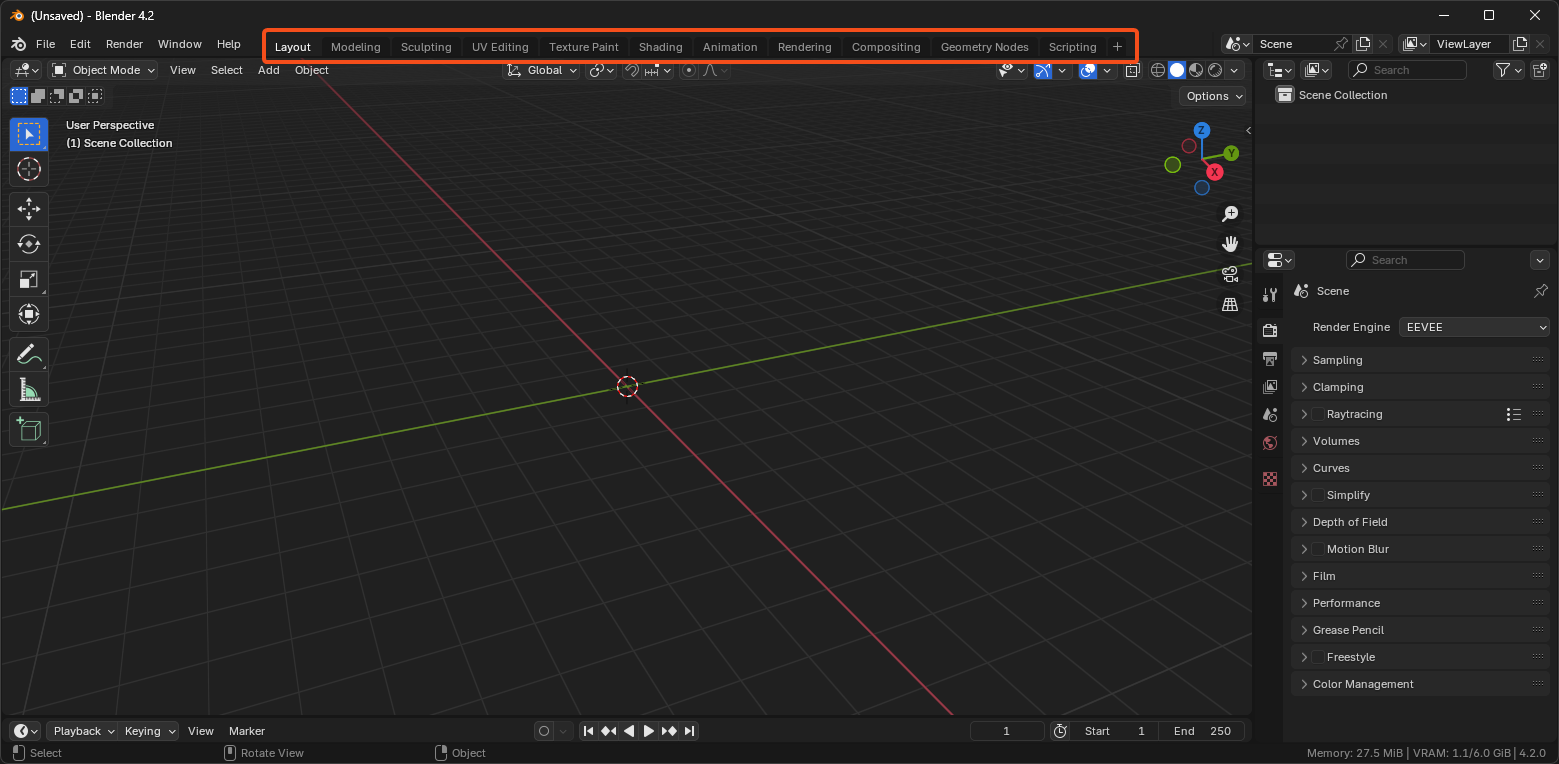The height and width of the screenshot is (764, 1559).
Task: Expand the Sampling panel
Action: click(x=1420, y=360)
